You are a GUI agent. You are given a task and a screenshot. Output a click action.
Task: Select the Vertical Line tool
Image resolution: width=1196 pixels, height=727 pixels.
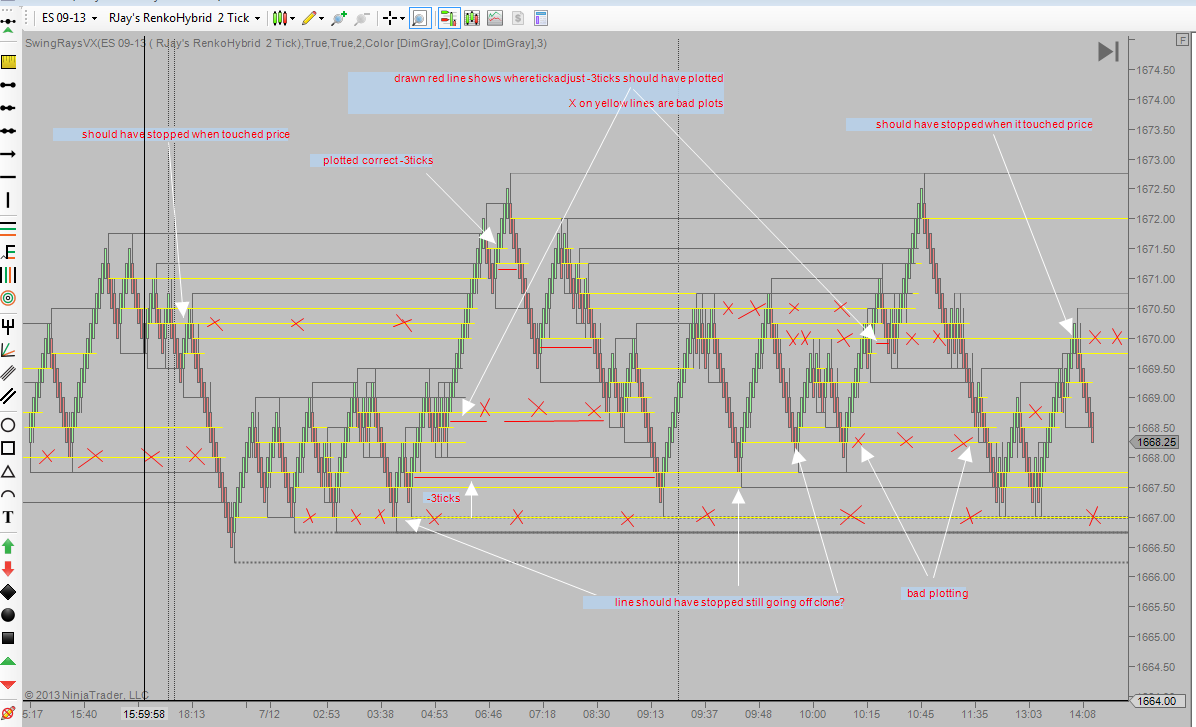point(8,200)
